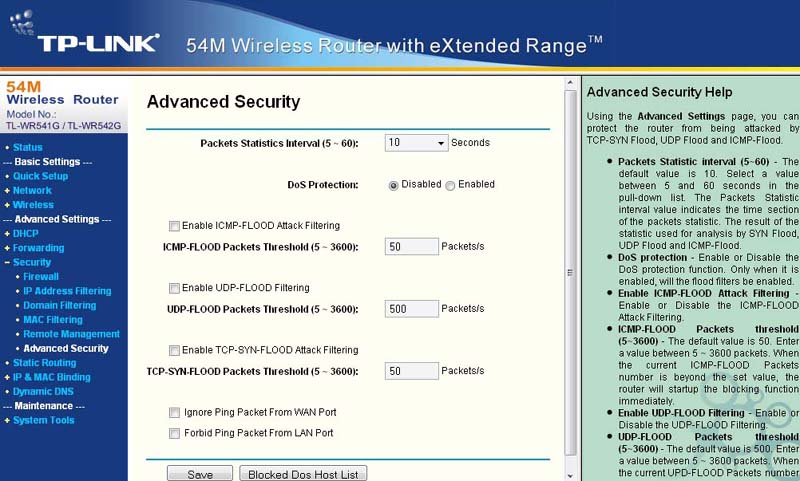Expand the Network menu
Viewport: 800px width, 481px height.
pyautogui.click(x=32, y=190)
